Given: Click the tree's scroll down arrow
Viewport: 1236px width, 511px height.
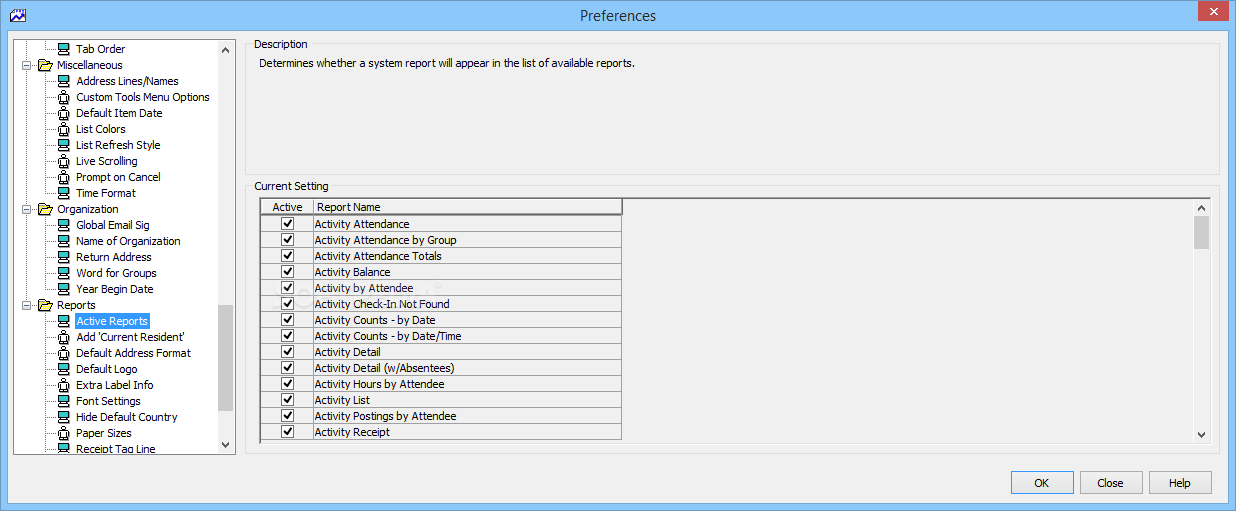Looking at the screenshot, I should (226, 445).
